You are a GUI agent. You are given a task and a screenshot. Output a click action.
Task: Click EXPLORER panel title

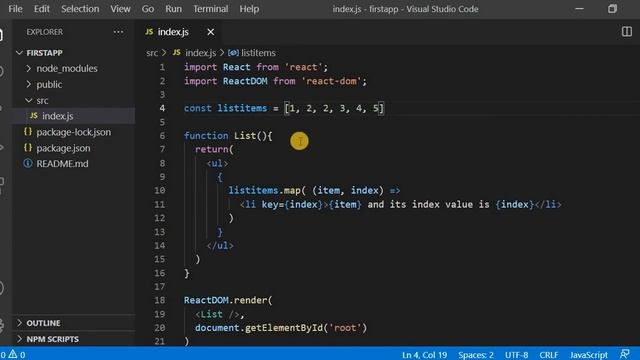44,32
